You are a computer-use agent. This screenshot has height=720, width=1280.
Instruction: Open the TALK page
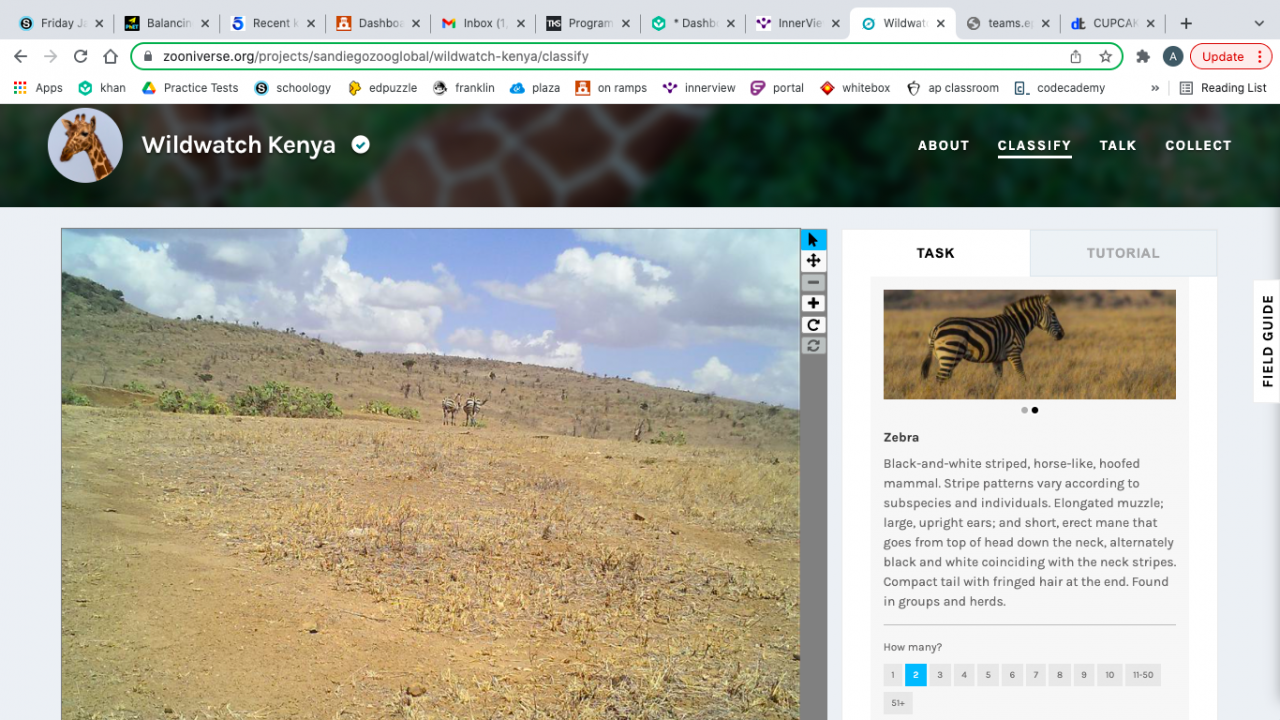[1118, 146]
